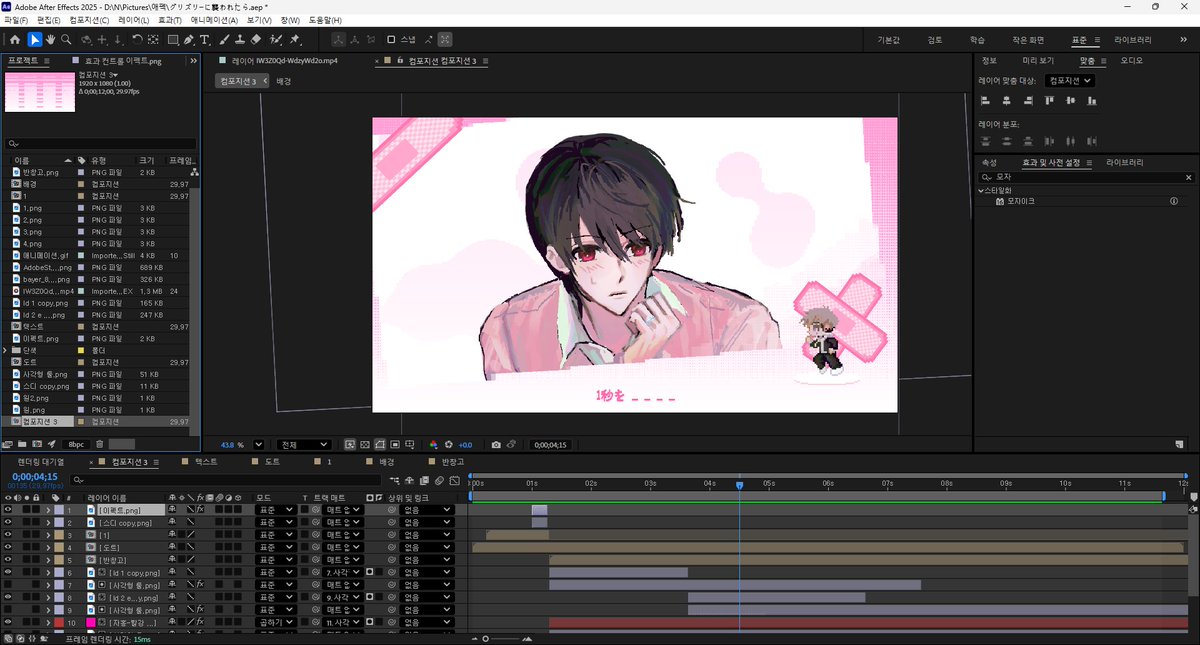Select the Rotation tool
Image resolution: width=1200 pixels, height=645 pixels.
[x=136, y=40]
